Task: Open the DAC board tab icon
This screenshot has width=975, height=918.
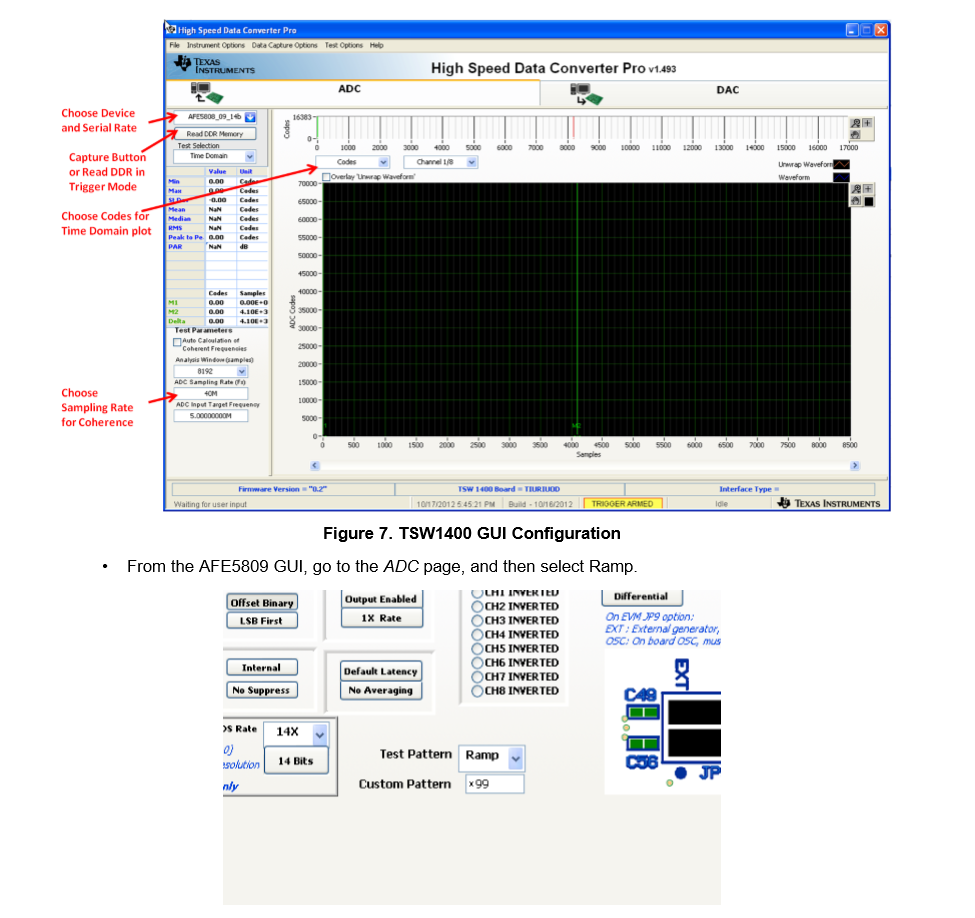Action: (x=586, y=94)
